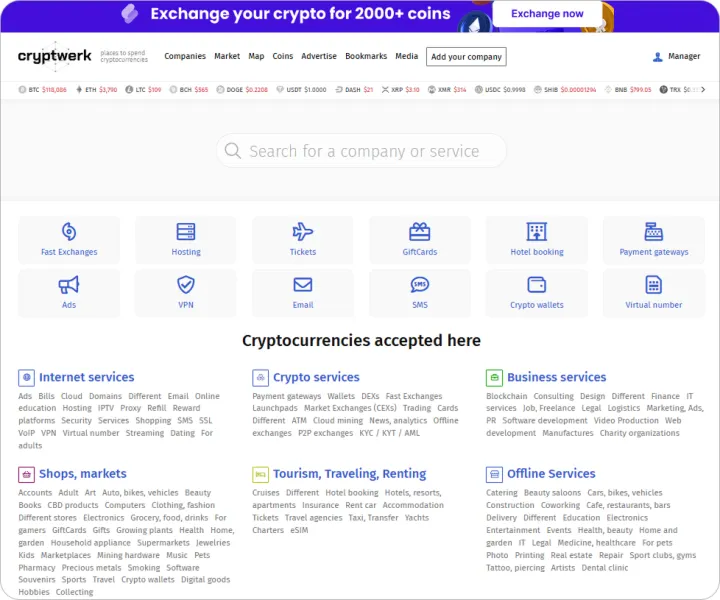Click the cryptwerk logo
720x600 pixels.
[x=55, y=56]
